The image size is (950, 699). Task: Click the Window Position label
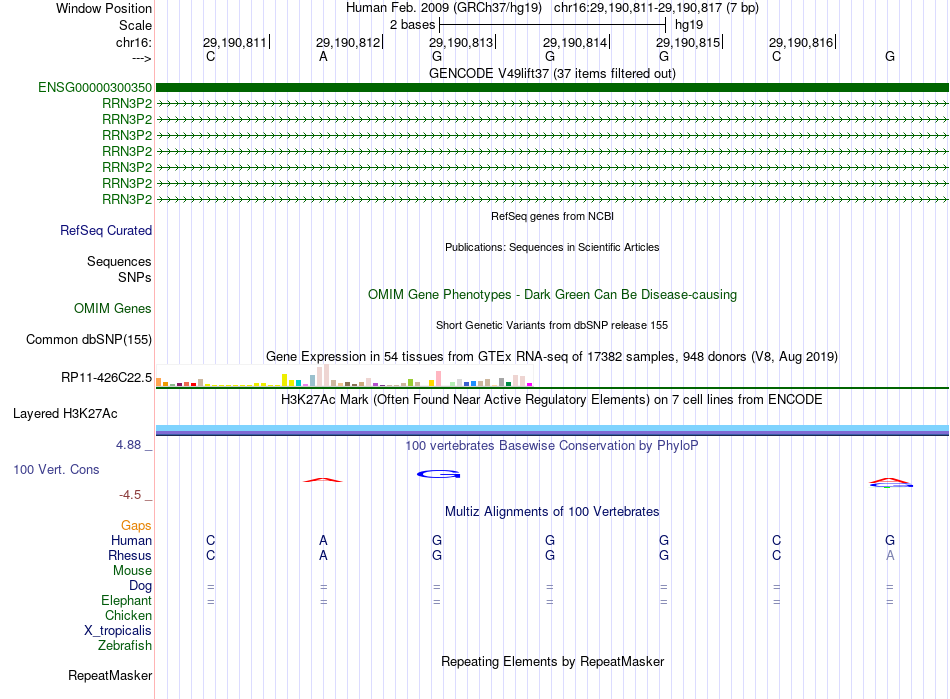click(x=104, y=8)
